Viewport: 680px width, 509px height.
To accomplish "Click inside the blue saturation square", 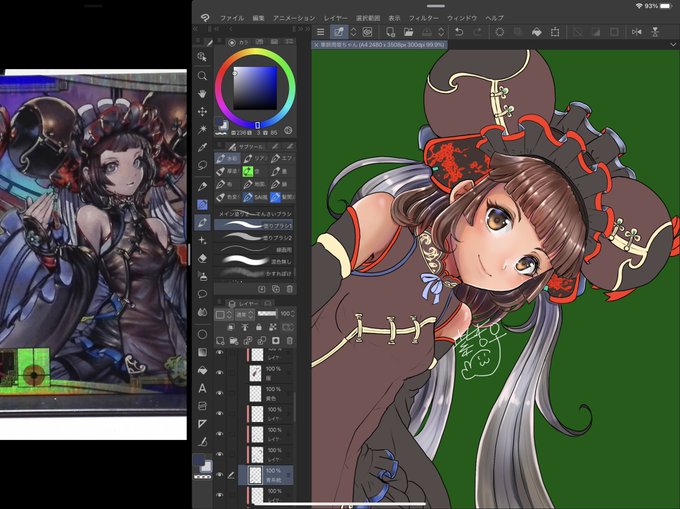I will pyautogui.click(x=255, y=88).
